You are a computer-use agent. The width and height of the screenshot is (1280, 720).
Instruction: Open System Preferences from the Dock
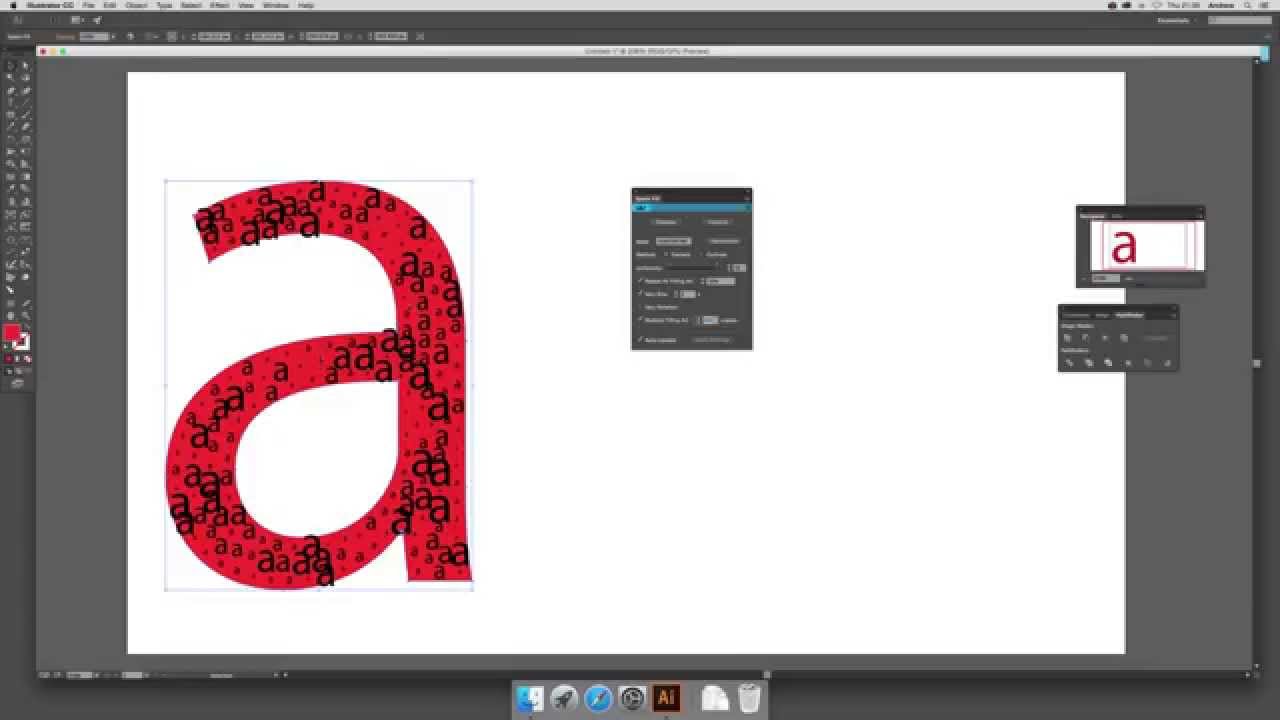coord(632,698)
